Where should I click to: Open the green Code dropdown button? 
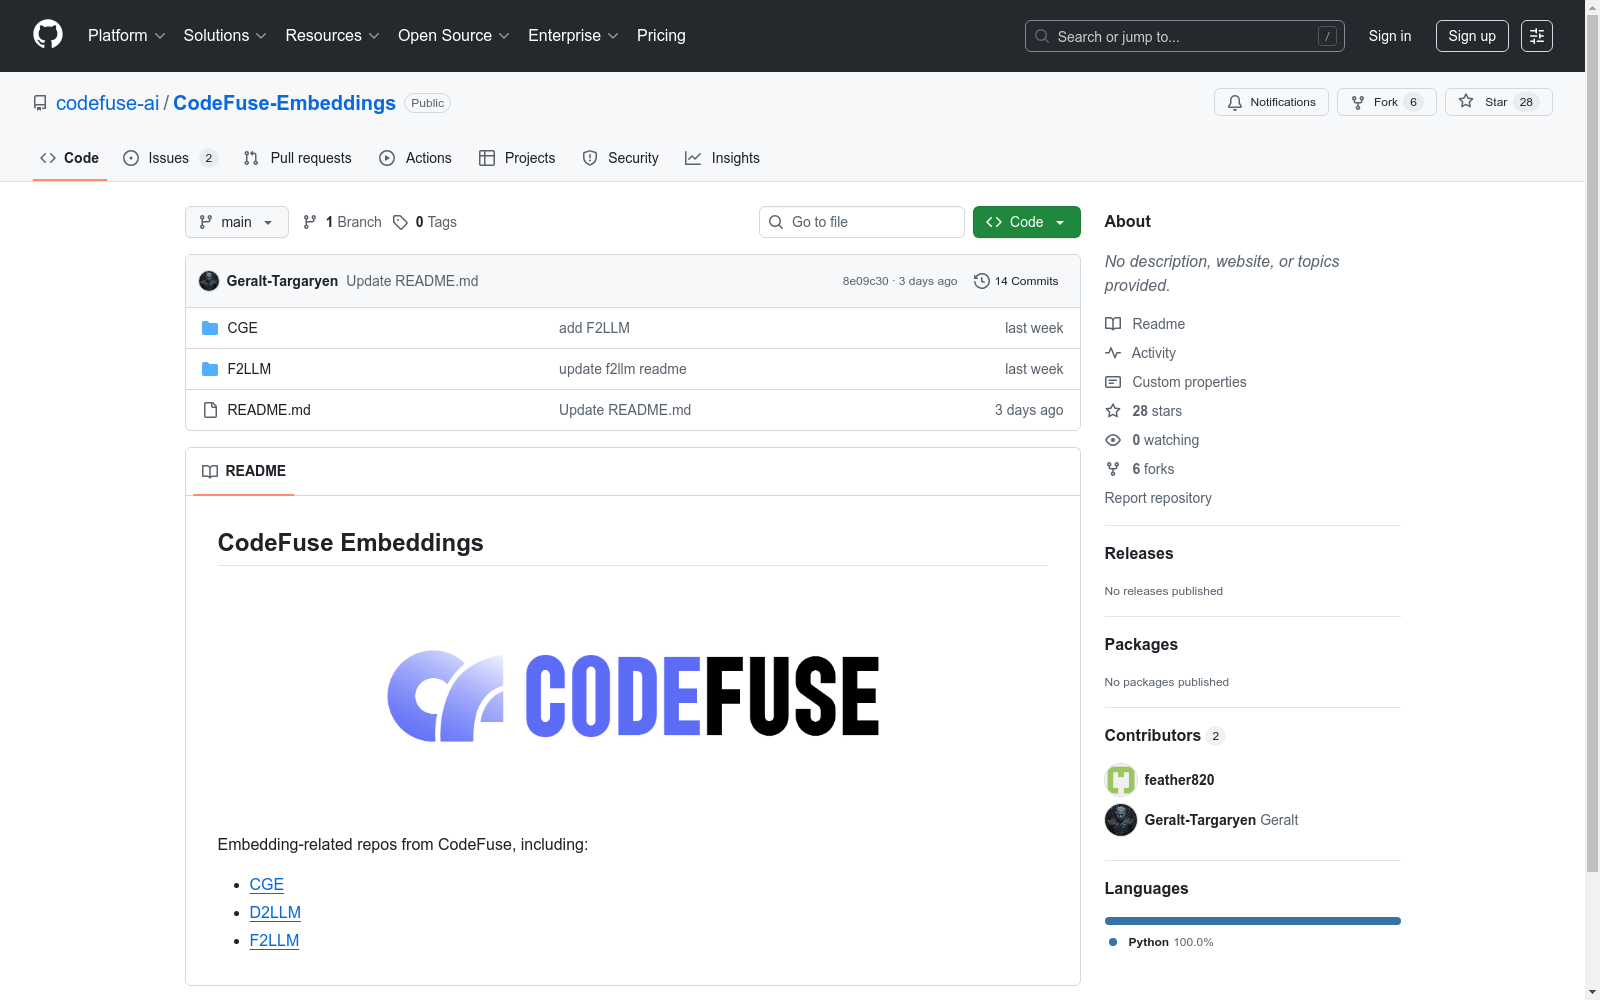[1026, 222]
